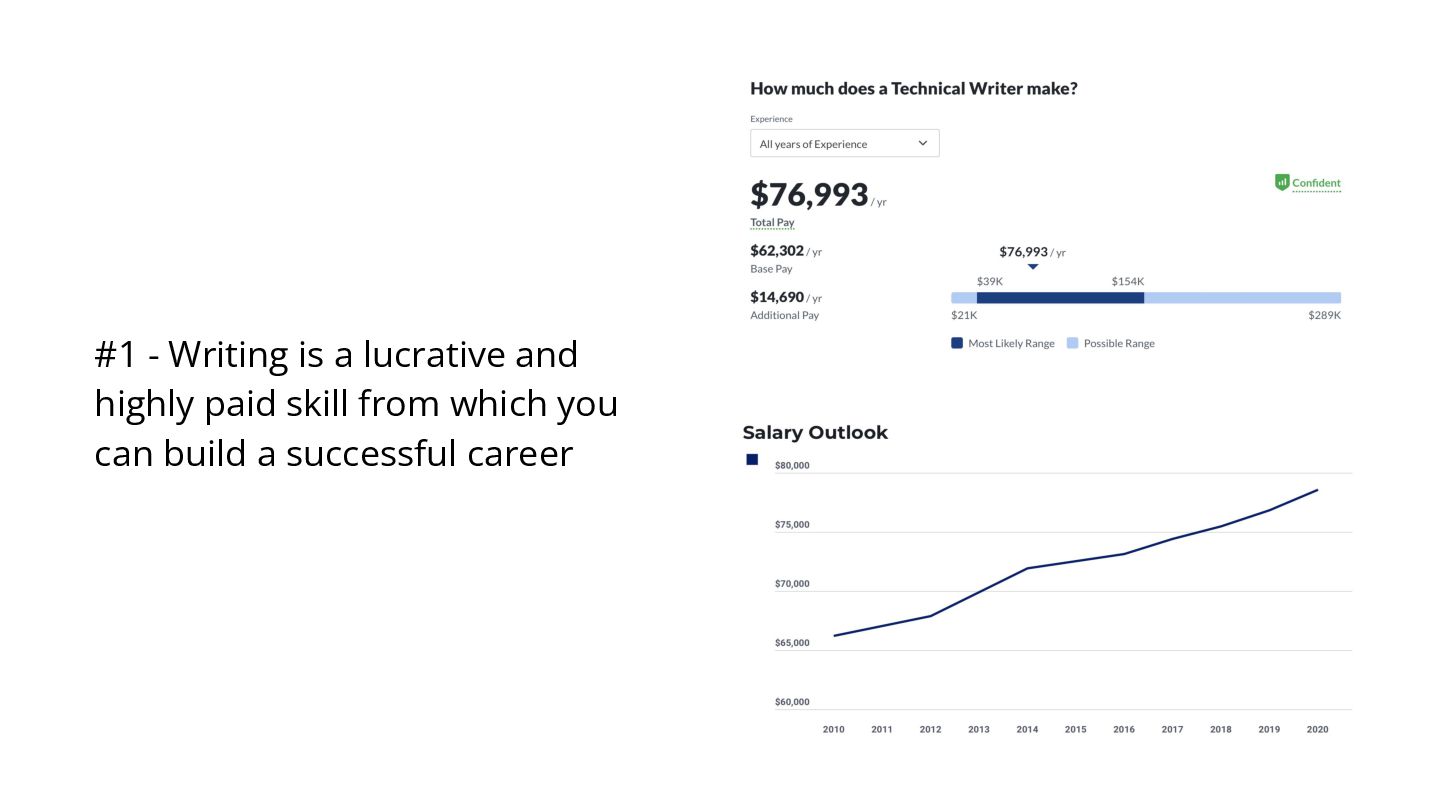The width and height of the screenshot is (1440, 810).
Task: Click the $289K maximum range label
Action: click(1324, 315)
